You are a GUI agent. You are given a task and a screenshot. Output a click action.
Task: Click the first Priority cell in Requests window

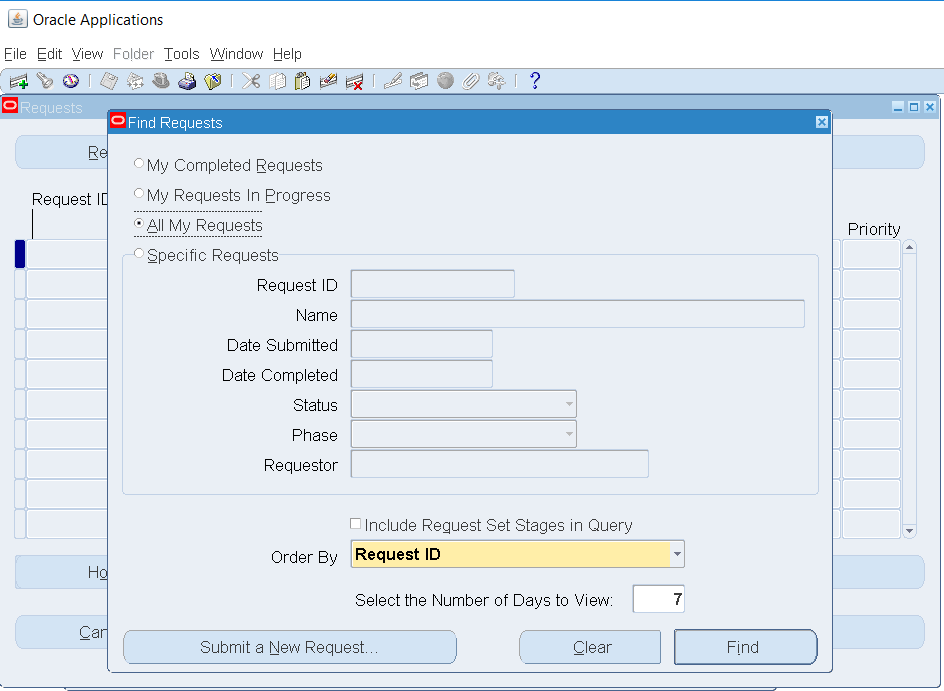(871, 254)
